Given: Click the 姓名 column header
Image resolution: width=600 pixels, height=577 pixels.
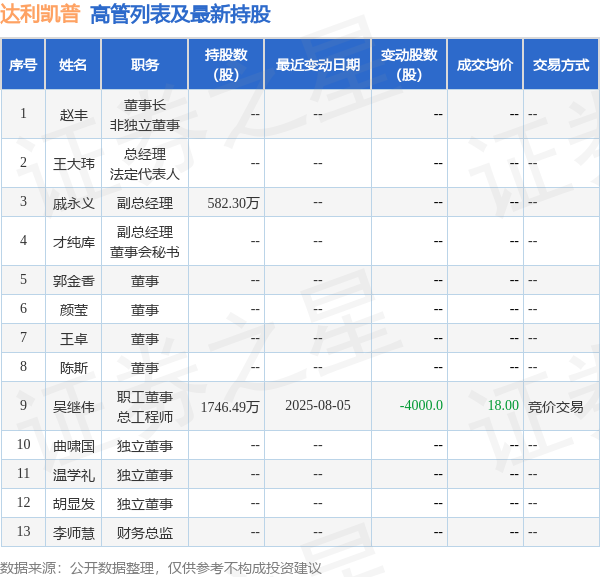Looking at the screenshot, I should point(73,64).
